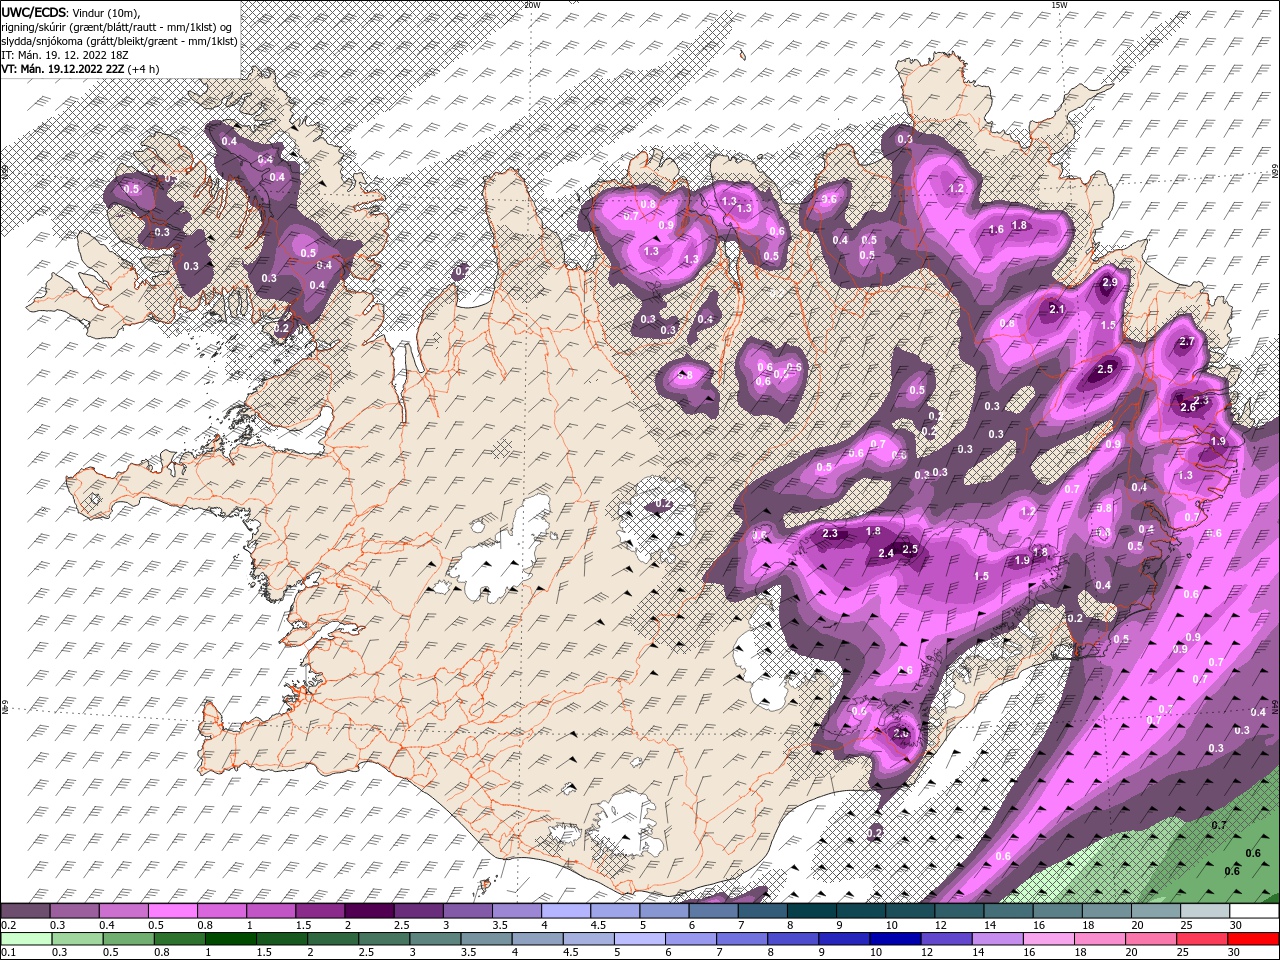
Task: Click the 2.7 snowfall value on the map
Action: [1187, 342]
